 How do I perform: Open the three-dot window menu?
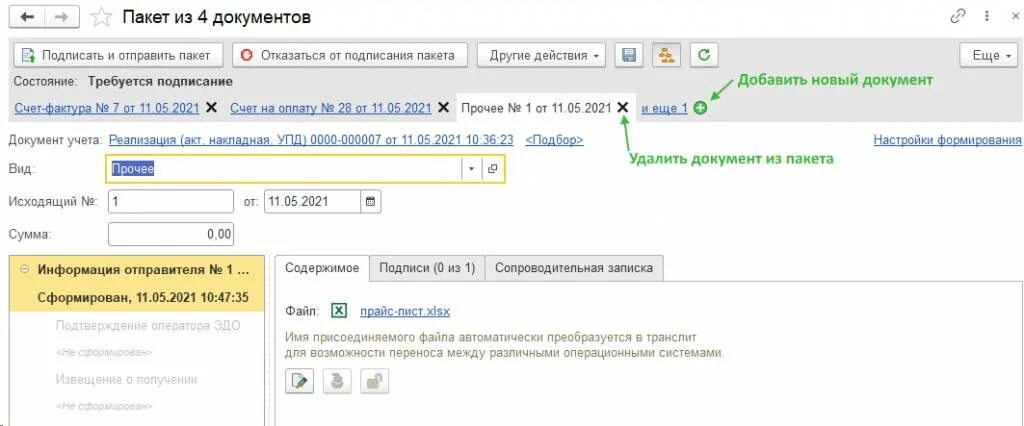[987, 18]
